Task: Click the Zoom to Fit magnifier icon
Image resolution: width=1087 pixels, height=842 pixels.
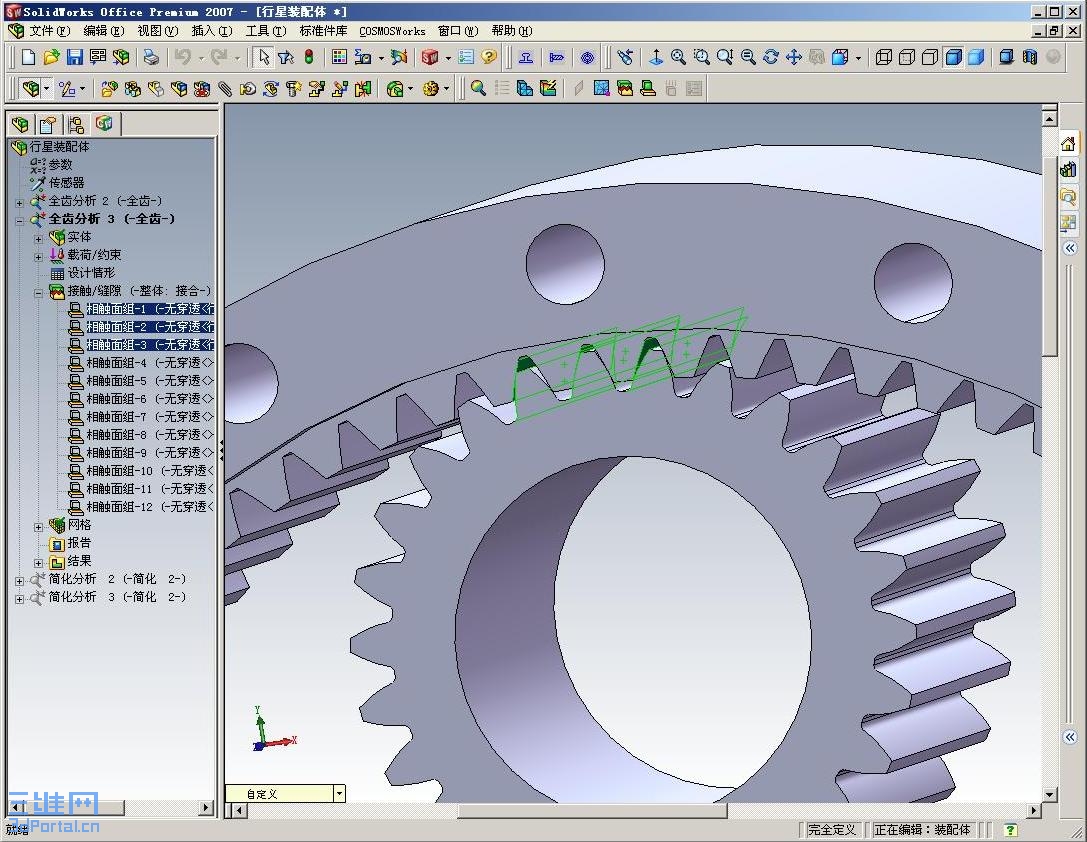Action: coord(679,57)
